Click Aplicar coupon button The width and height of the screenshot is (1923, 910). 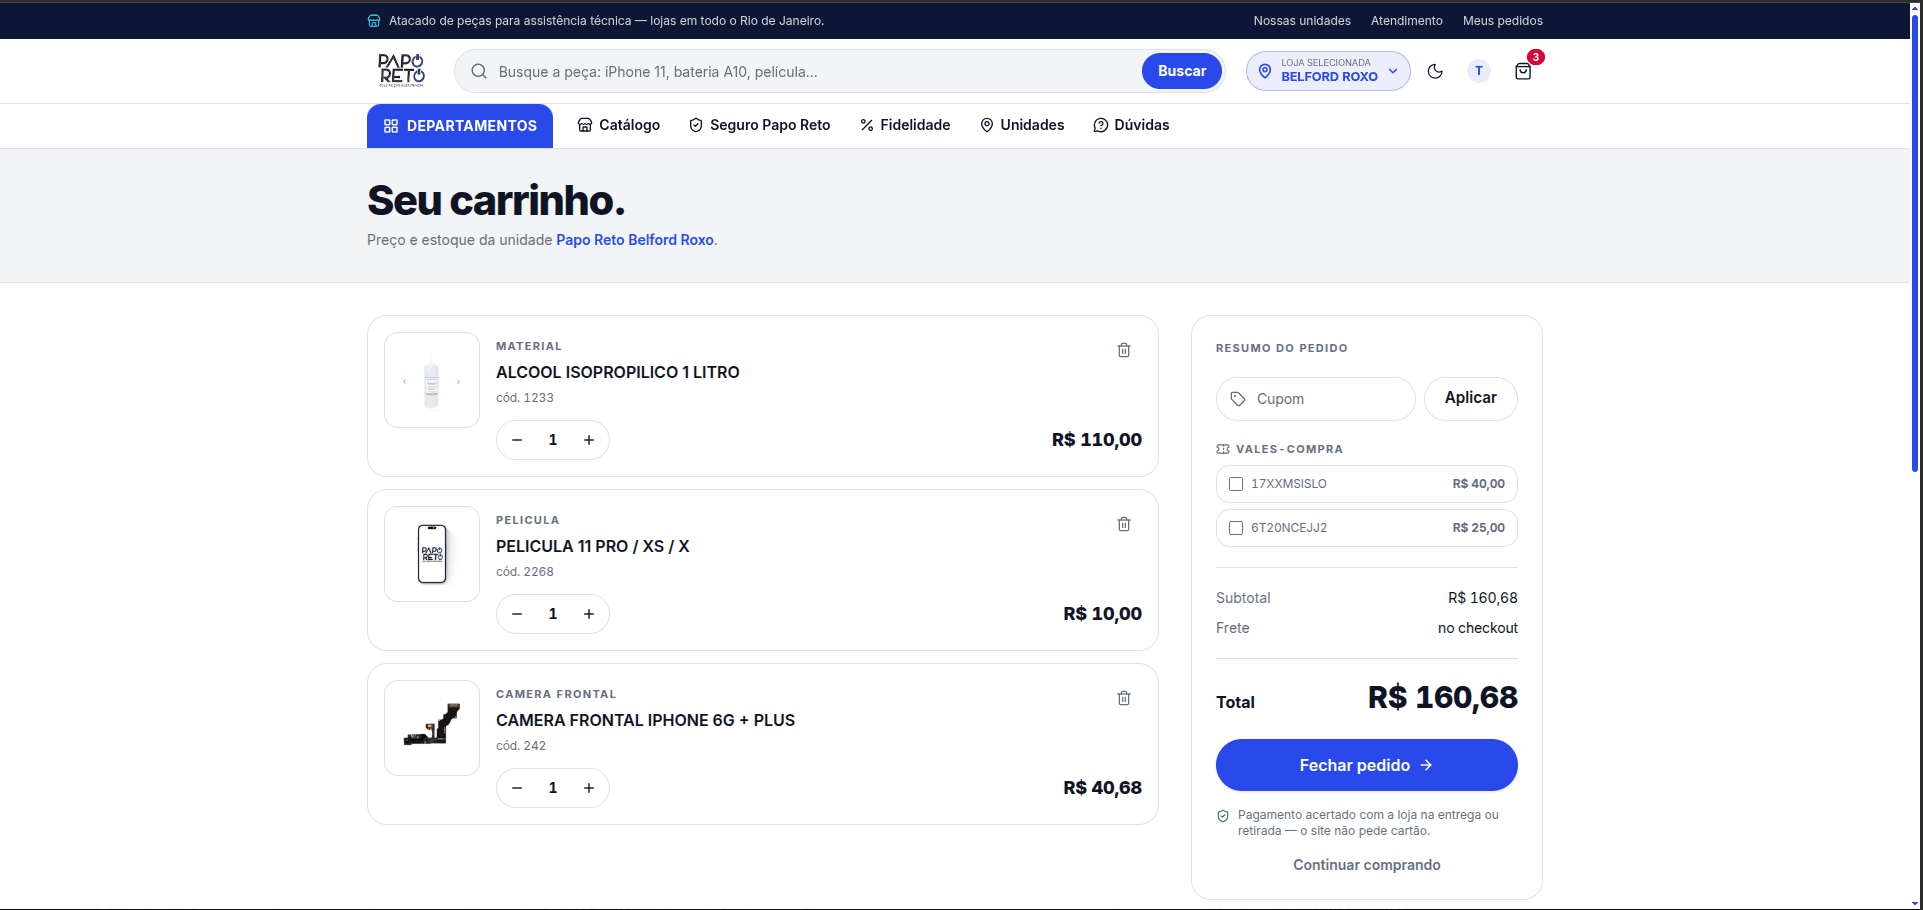click(x=1470, y=398)
